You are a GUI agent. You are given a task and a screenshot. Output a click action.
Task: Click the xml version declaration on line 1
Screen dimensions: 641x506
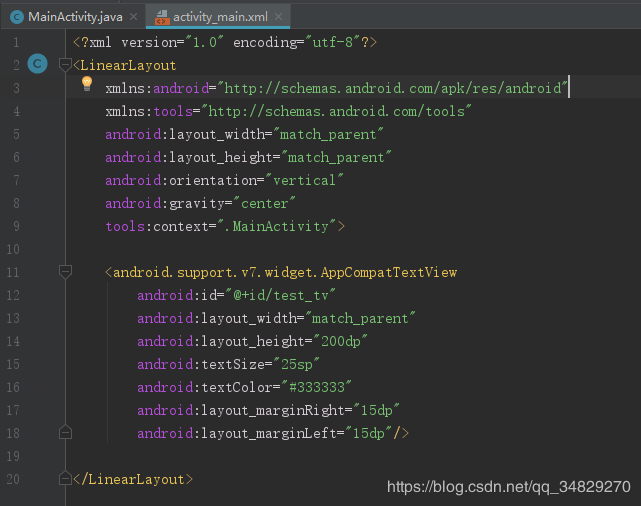(225, 42)
